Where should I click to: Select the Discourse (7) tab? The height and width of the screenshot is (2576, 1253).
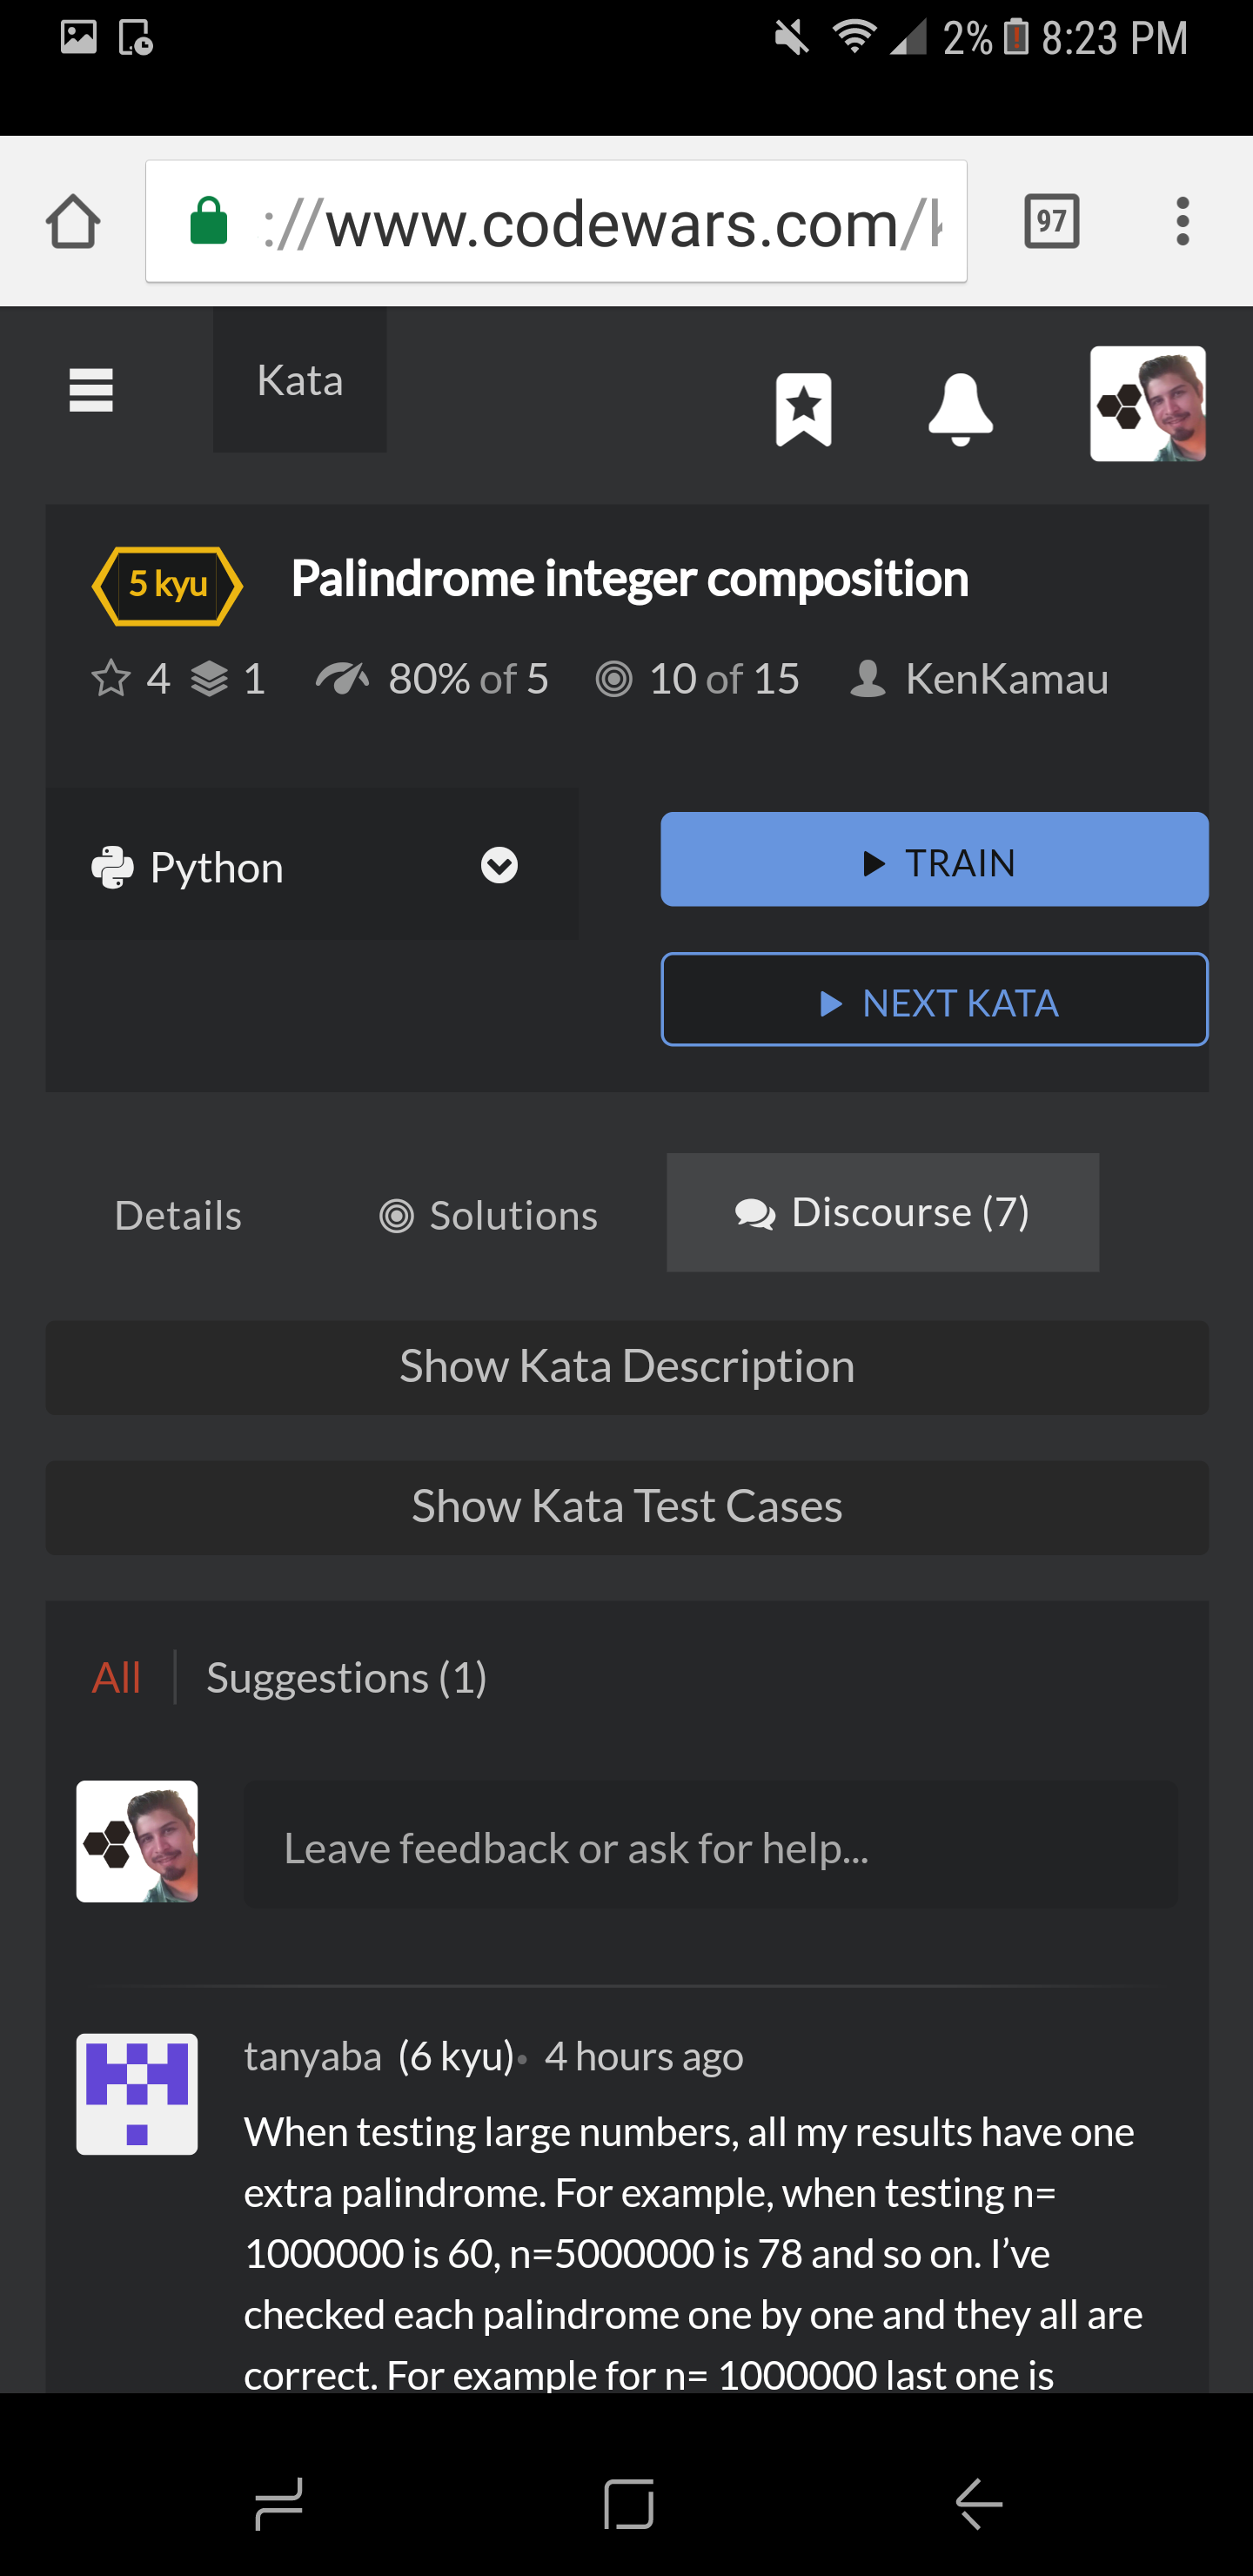[x=882, y=1212]
